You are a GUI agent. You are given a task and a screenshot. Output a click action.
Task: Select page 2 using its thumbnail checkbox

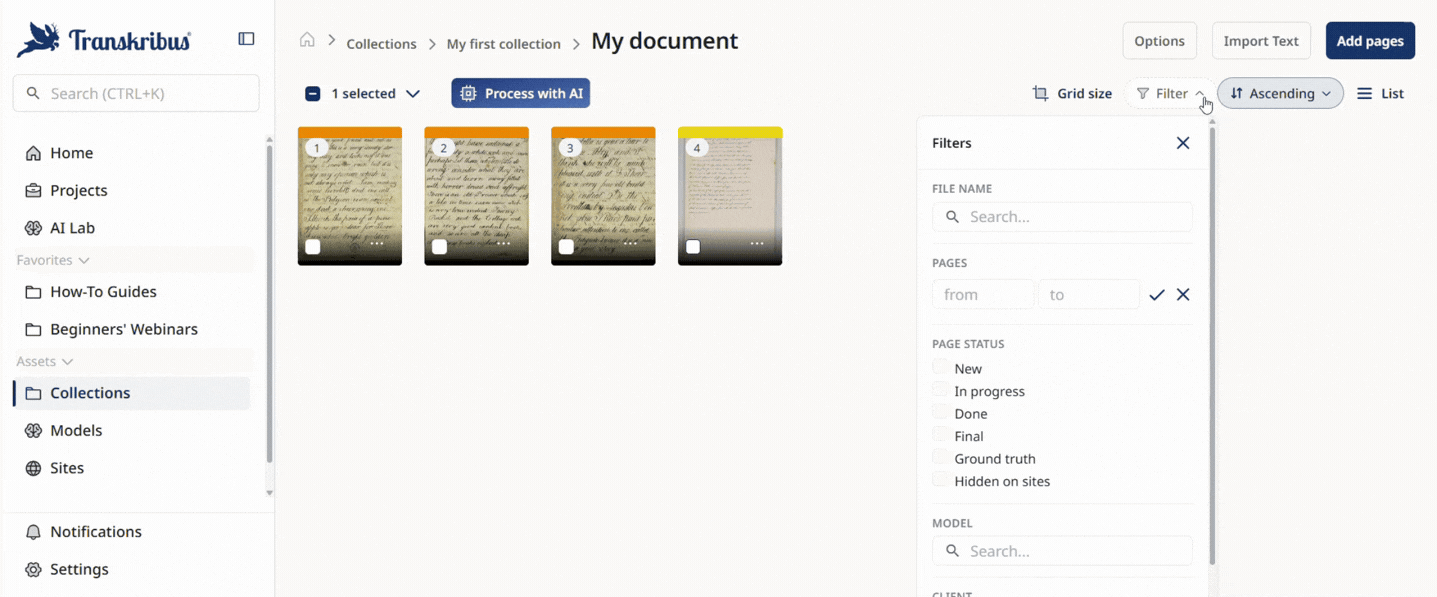click(x=437, y=245)
